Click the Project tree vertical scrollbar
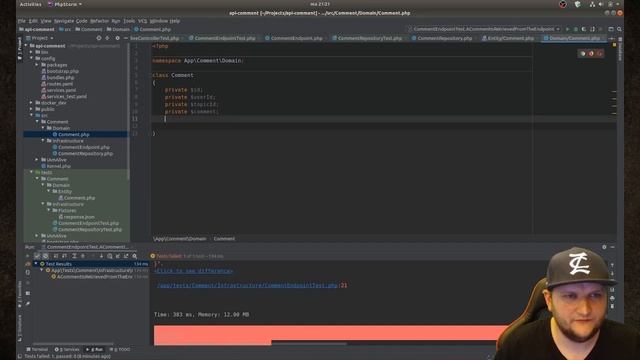Viewport: 640px width, 360px height. (x=129, y=110)
